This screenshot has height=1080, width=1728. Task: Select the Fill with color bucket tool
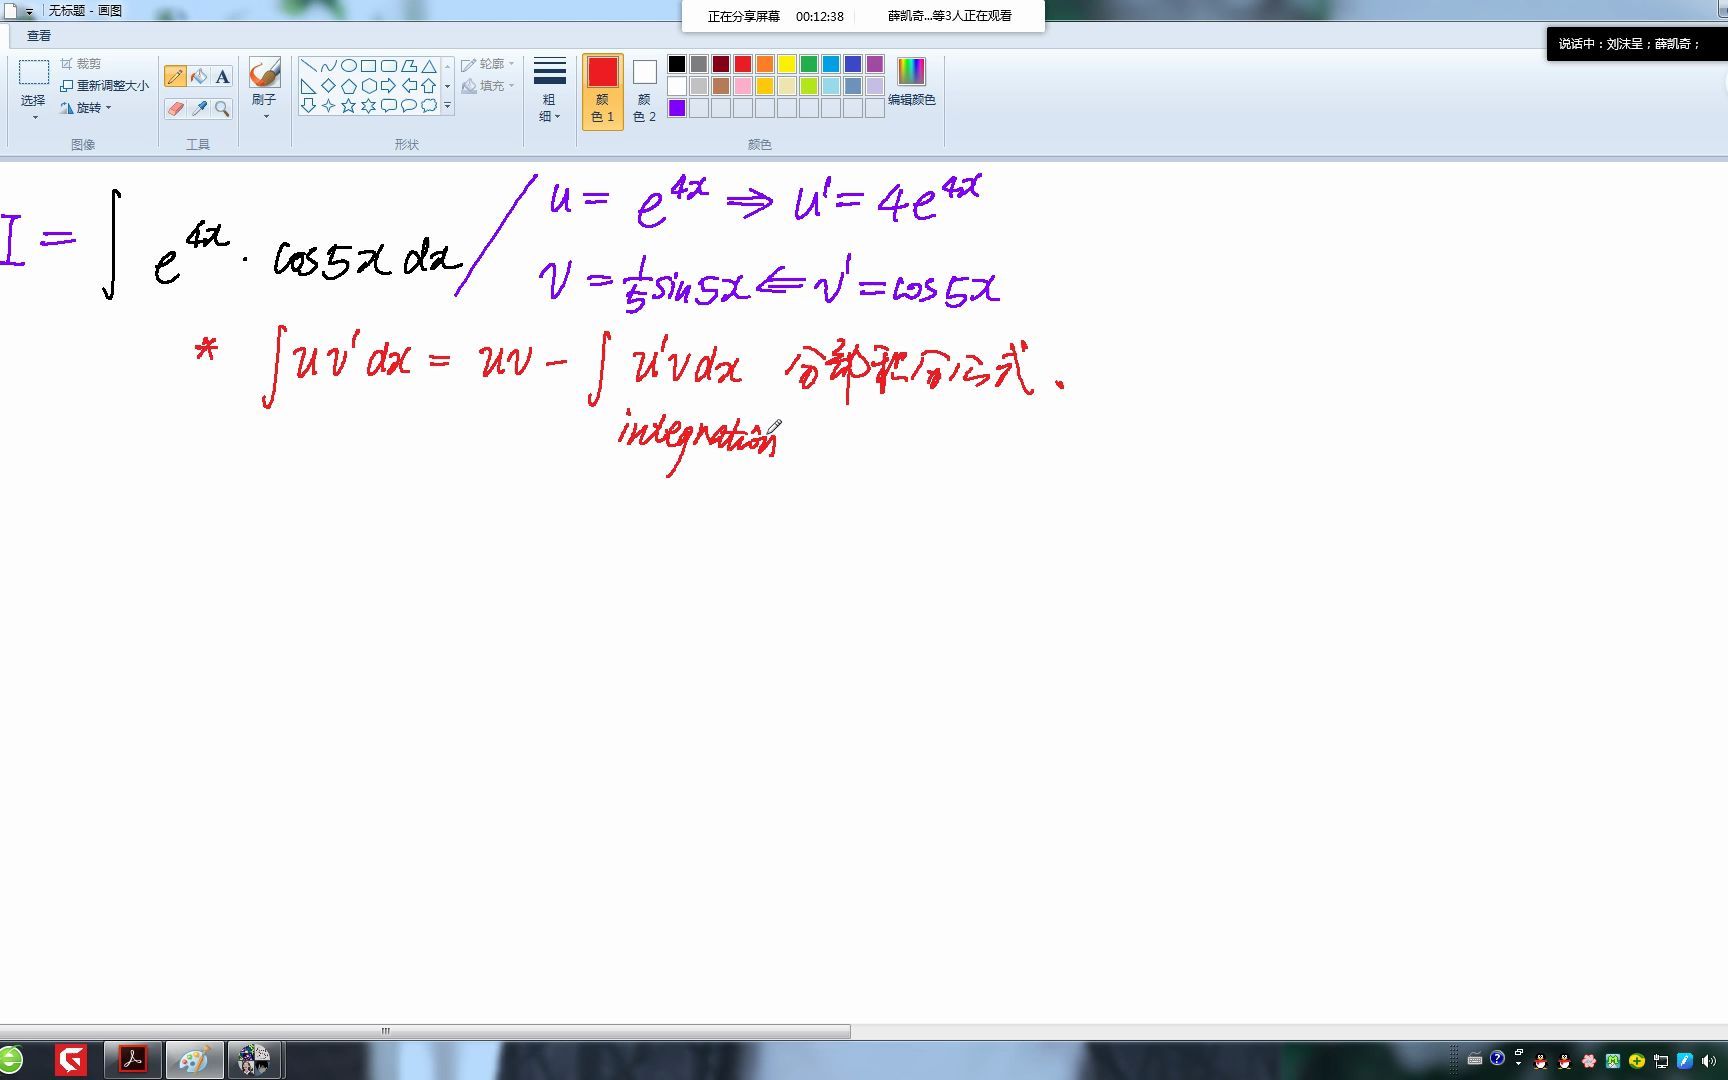click(x=199, y=76)
